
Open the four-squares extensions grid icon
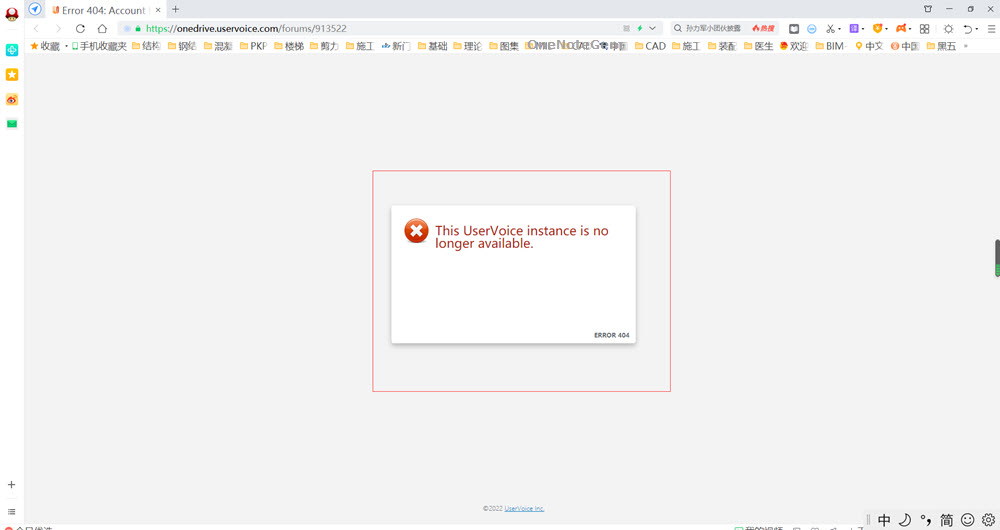pos(925,29)
